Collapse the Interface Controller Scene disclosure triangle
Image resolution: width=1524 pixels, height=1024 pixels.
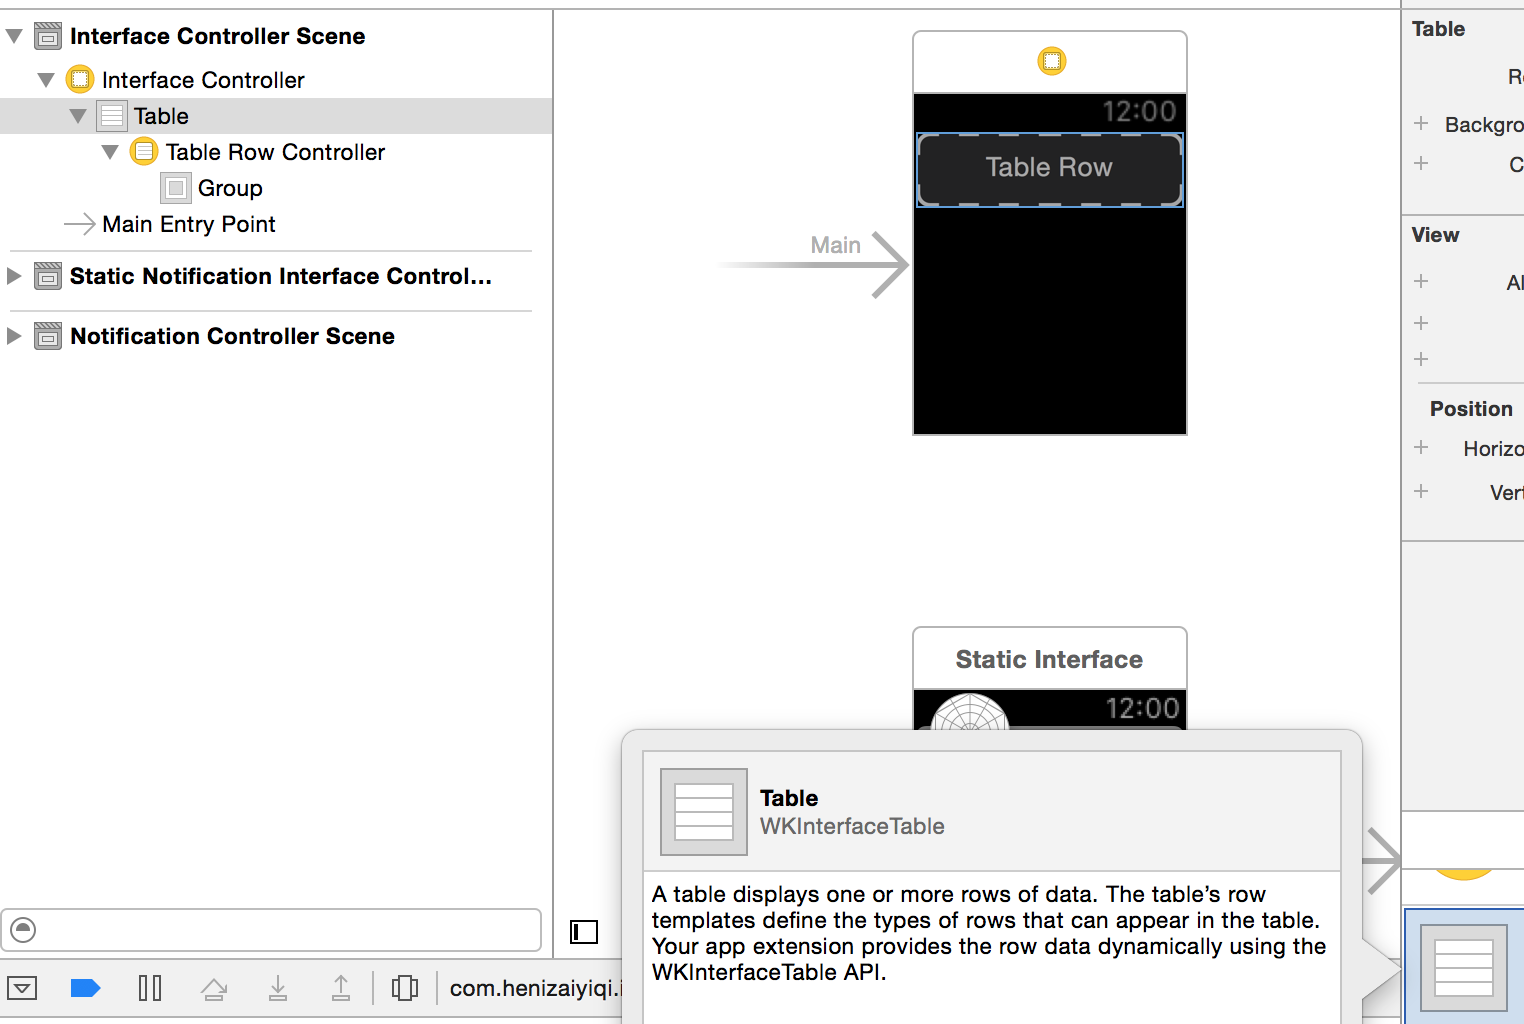(14, 36)
